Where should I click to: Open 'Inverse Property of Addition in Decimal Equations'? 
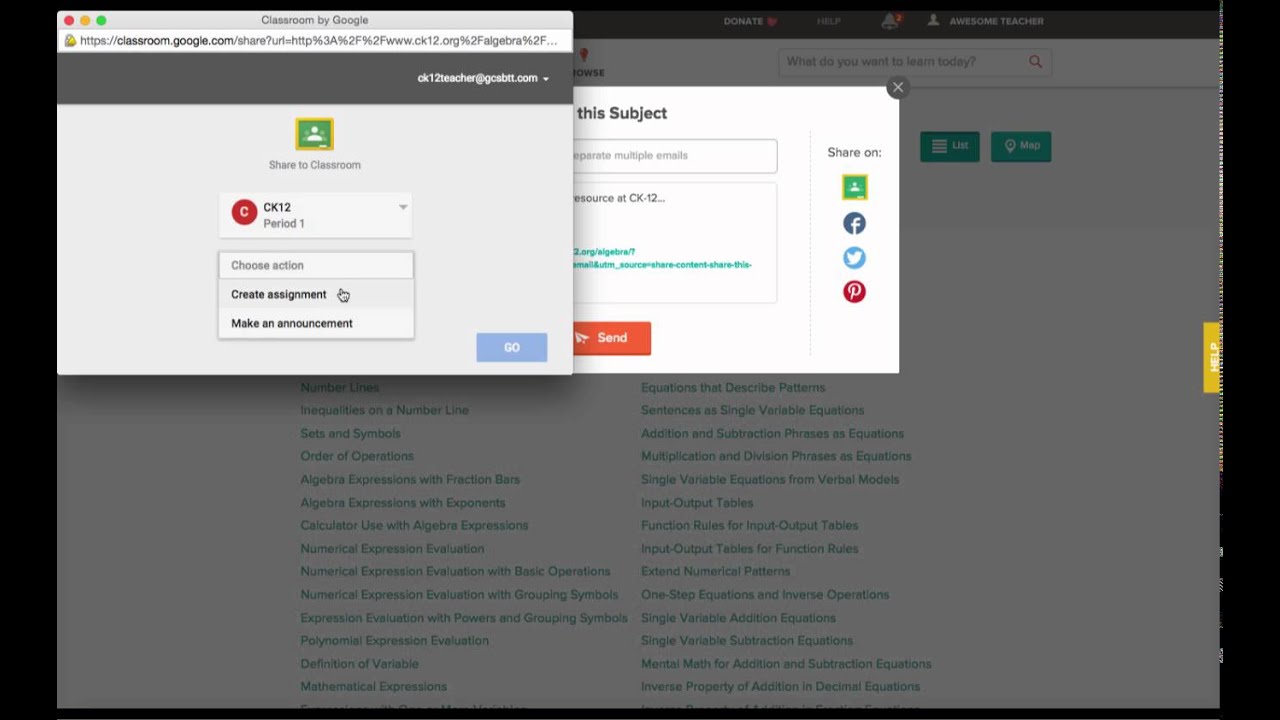[780, 687]
